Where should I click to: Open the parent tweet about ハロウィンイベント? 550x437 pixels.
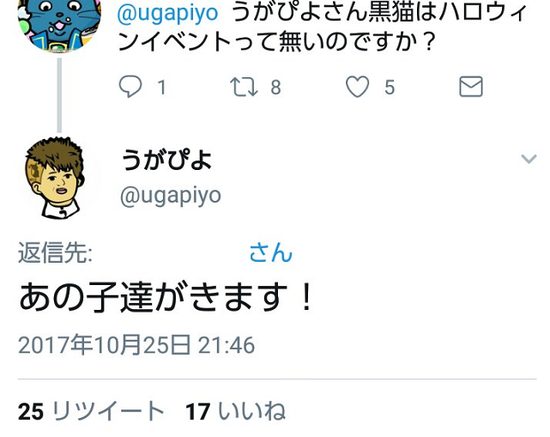point(323,27)
